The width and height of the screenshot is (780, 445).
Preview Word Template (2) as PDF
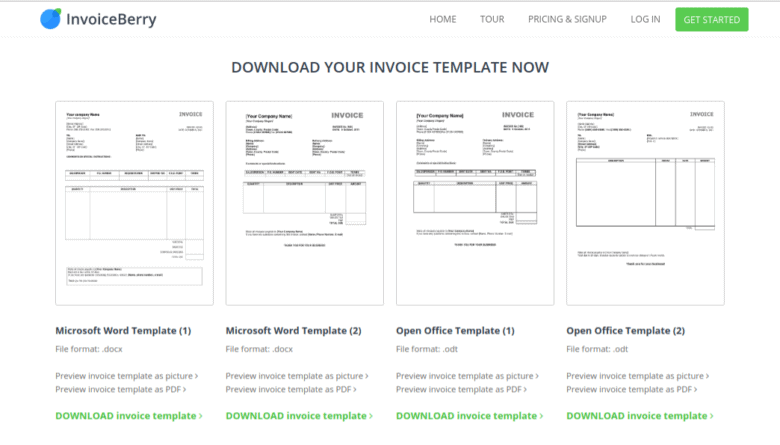coord(291,389)
